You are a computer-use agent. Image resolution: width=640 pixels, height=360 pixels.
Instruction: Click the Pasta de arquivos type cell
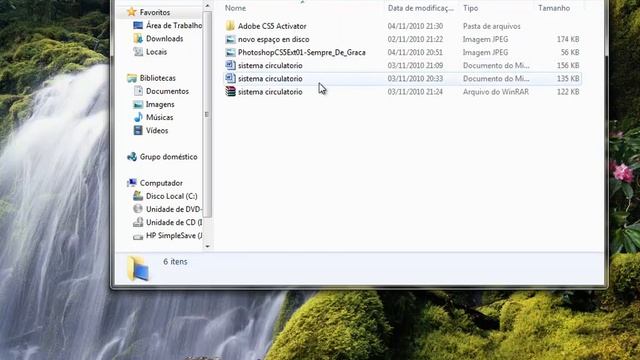[491, 26]
